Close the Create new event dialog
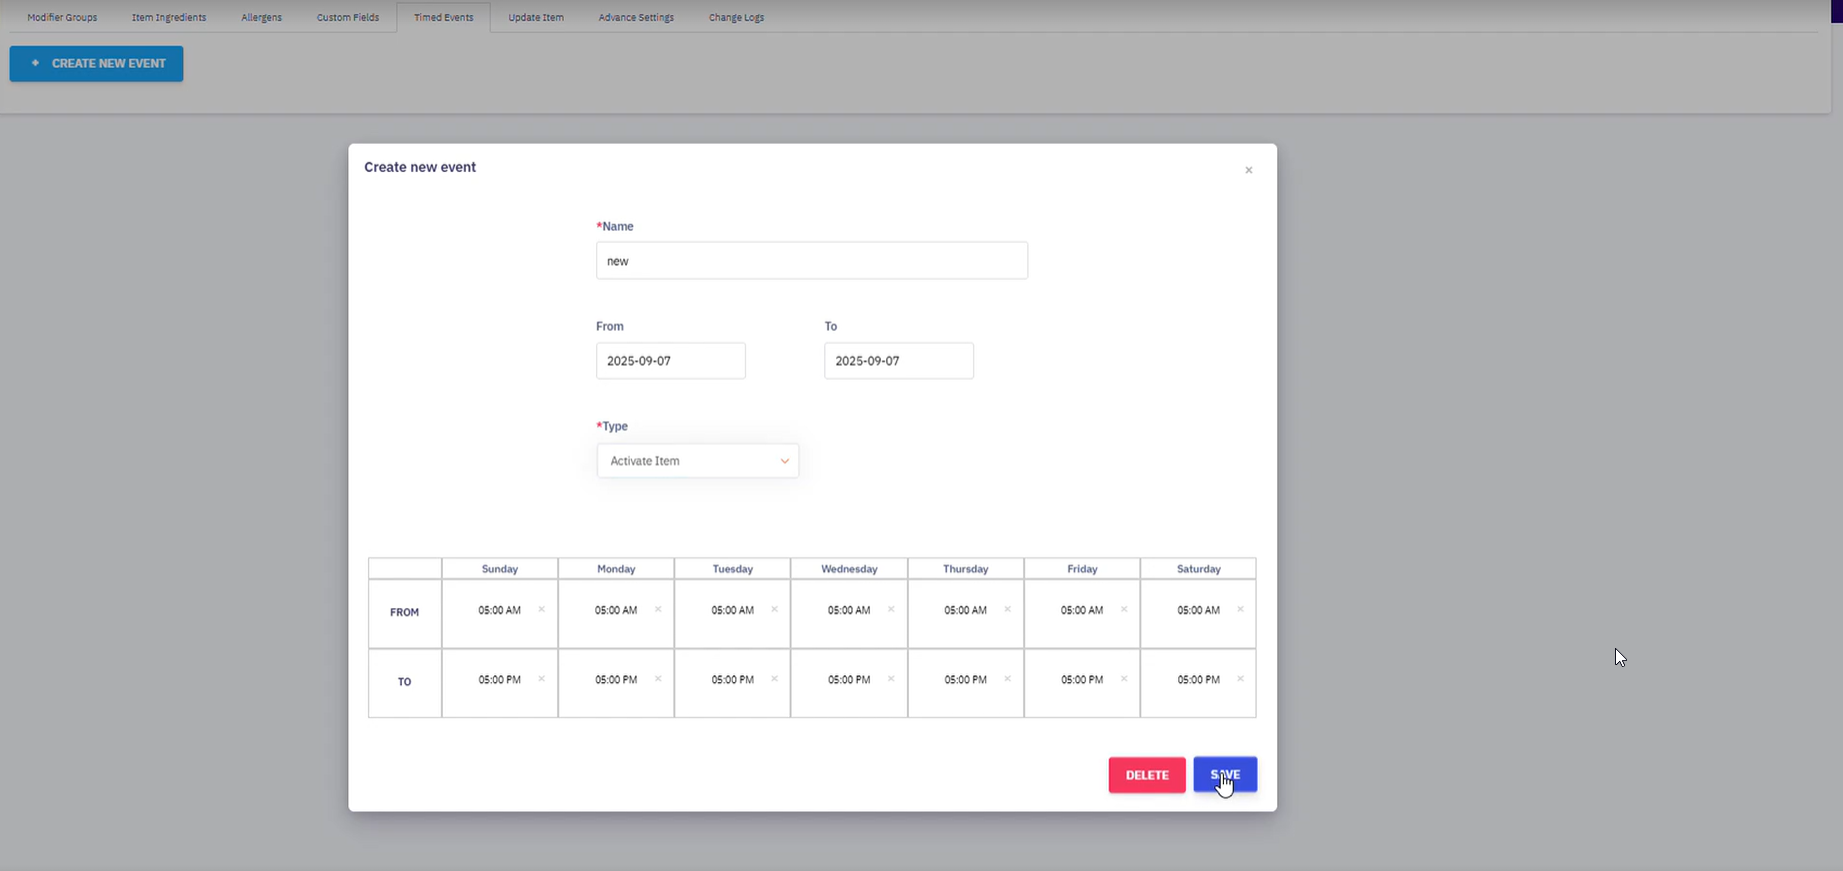Viewport: 1843px width, 871px height. pyautogui.click(x=1248, y=170)
